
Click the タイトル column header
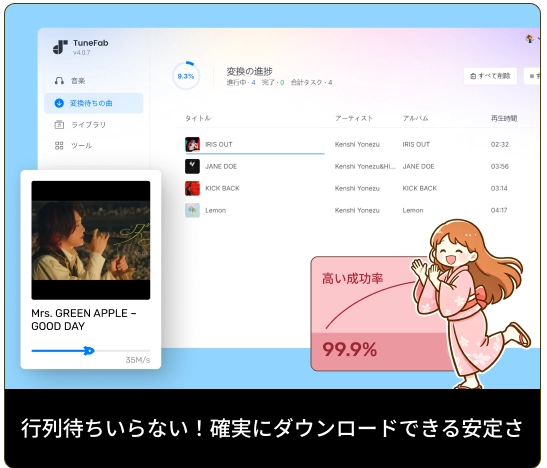198,118
